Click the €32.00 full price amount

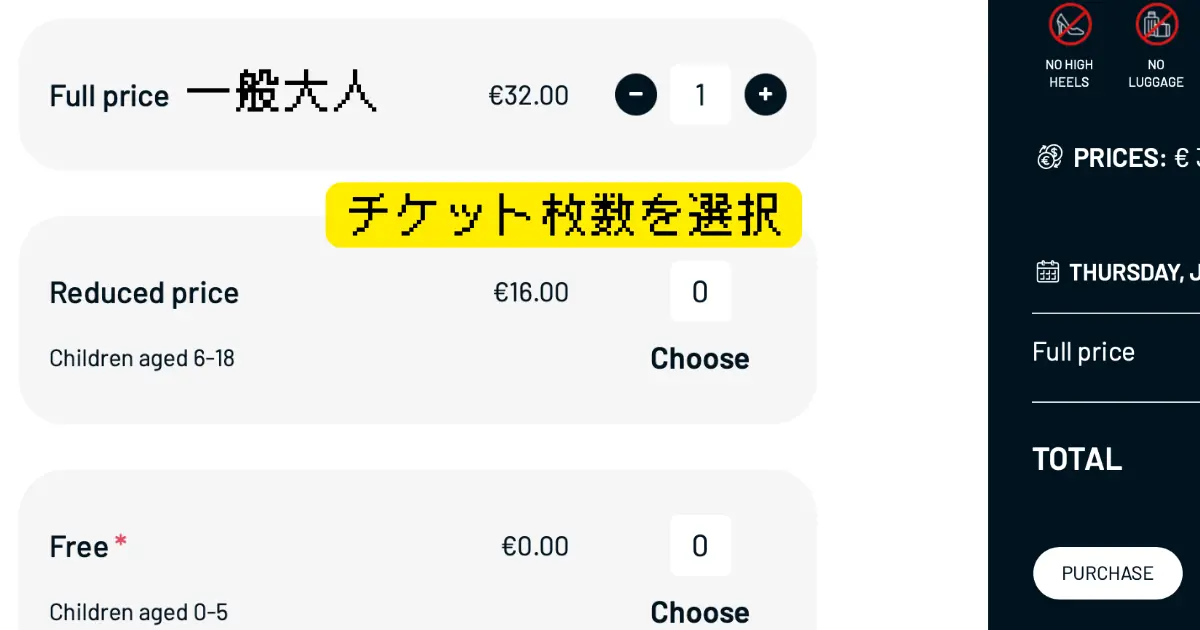click(x=528, y=95)
